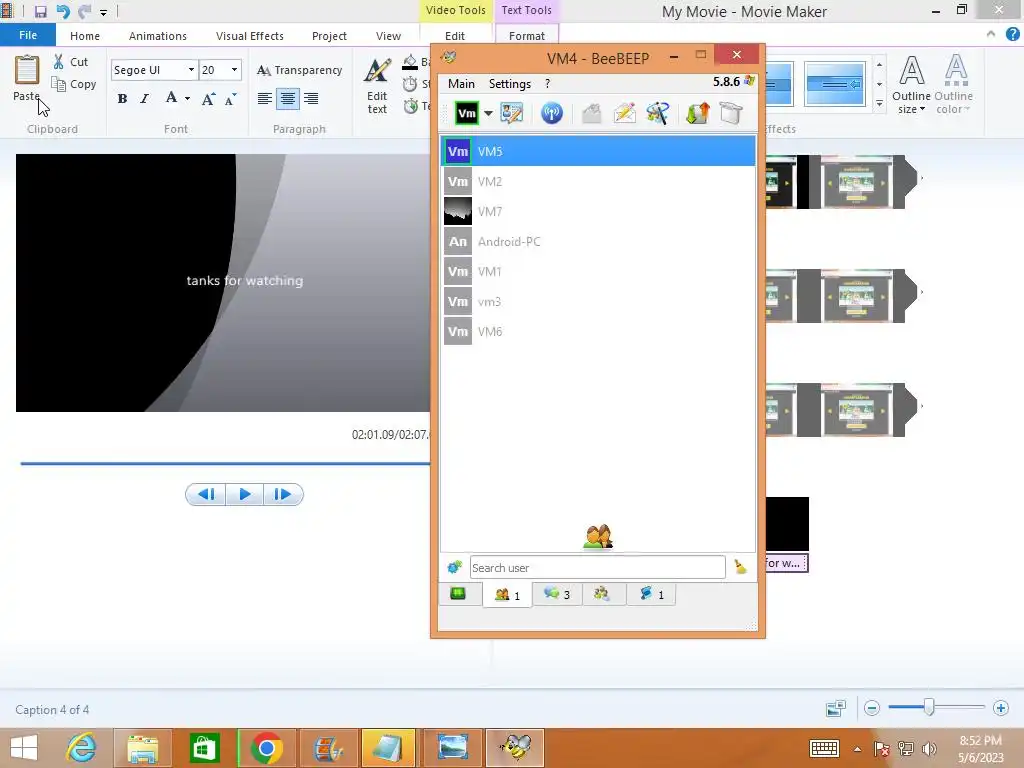Open the View ribbon tab
The height and width of the screenshot is (768, 1024).
(x=388, y=36)
